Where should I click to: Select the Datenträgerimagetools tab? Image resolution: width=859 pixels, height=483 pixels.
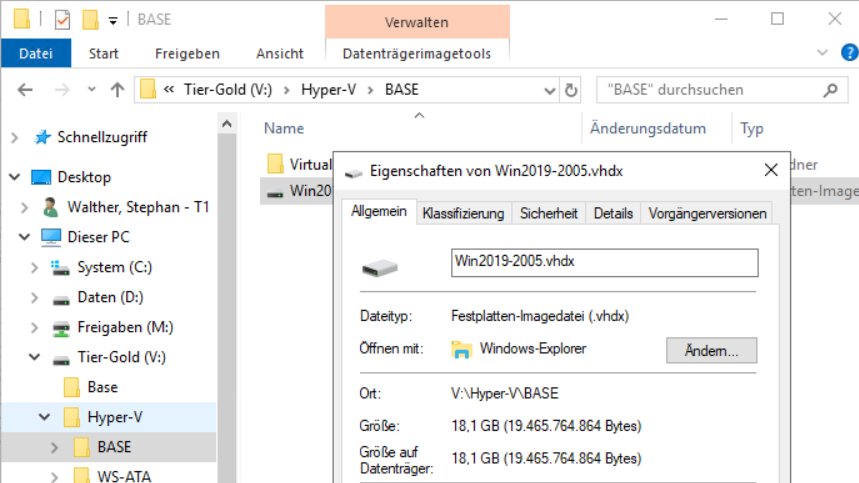[x=417, y=53]
